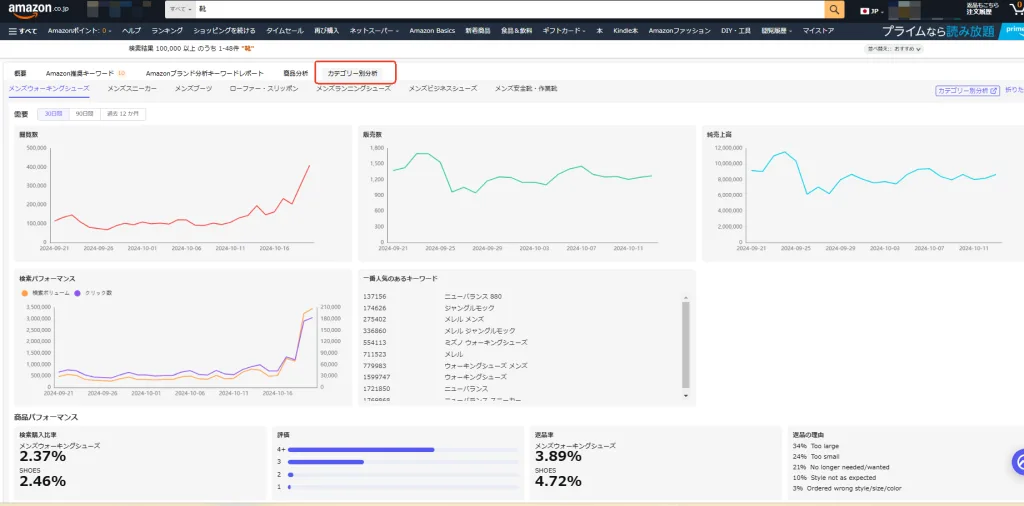Select メンズウォーキングシューズ category tab
This screenshot has height=506, width=1024.
coord(49,88)
